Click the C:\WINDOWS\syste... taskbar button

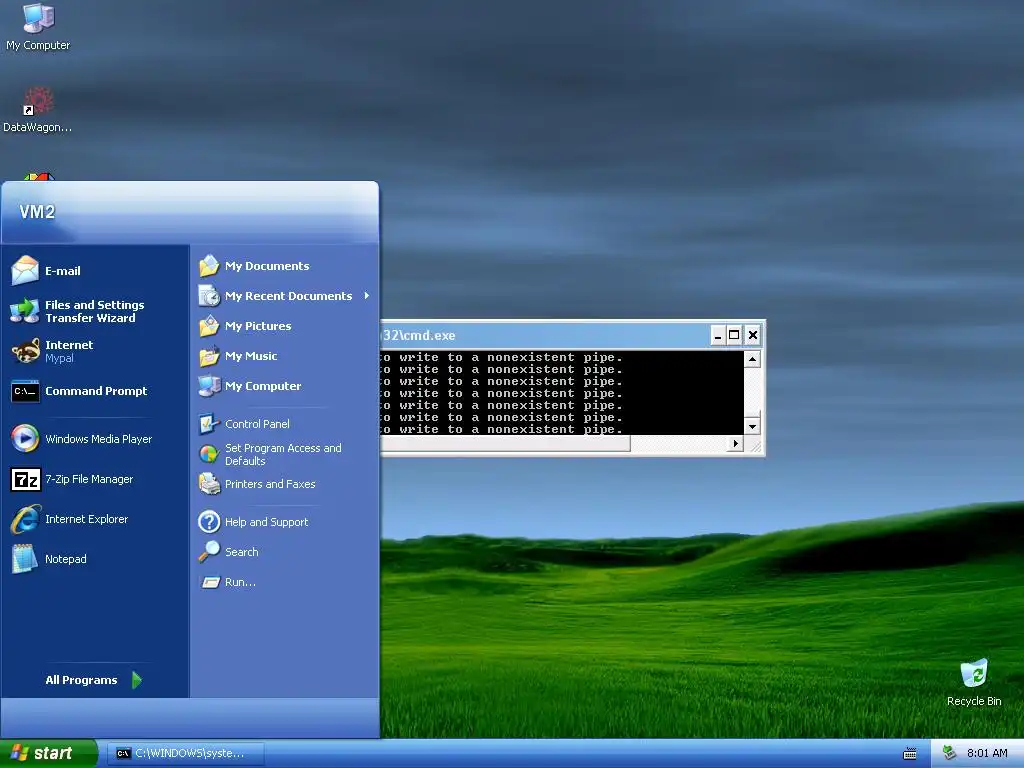tap(185, 753)
